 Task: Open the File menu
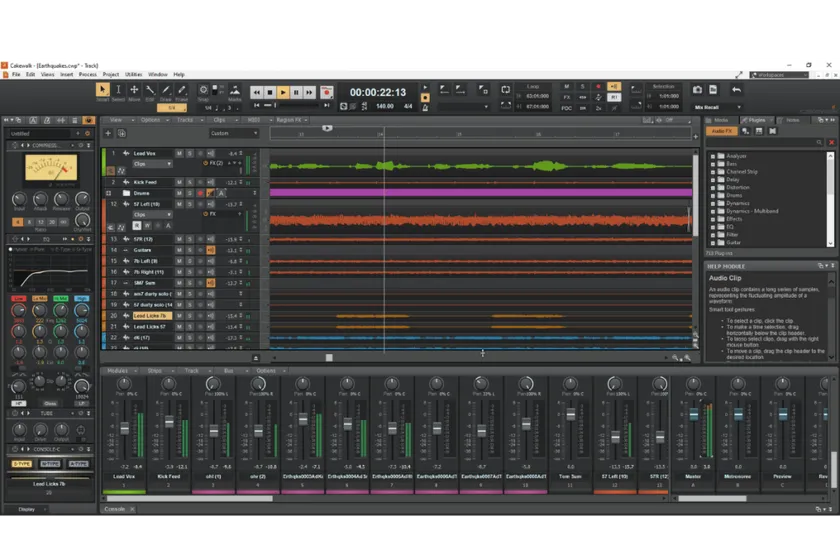pyautogui.click(x=16, y=74)
